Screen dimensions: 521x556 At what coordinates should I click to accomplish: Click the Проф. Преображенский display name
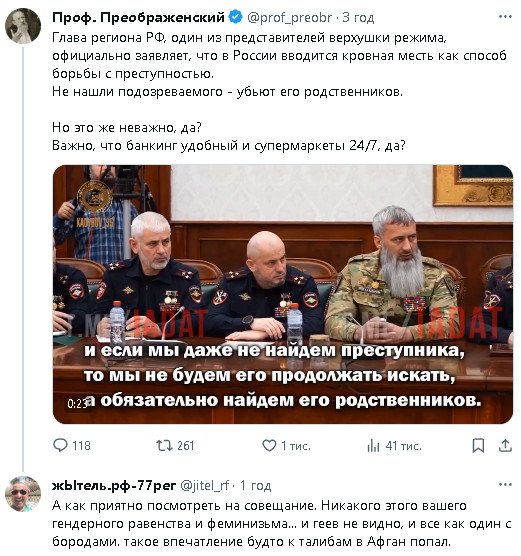tap(138, 17)
